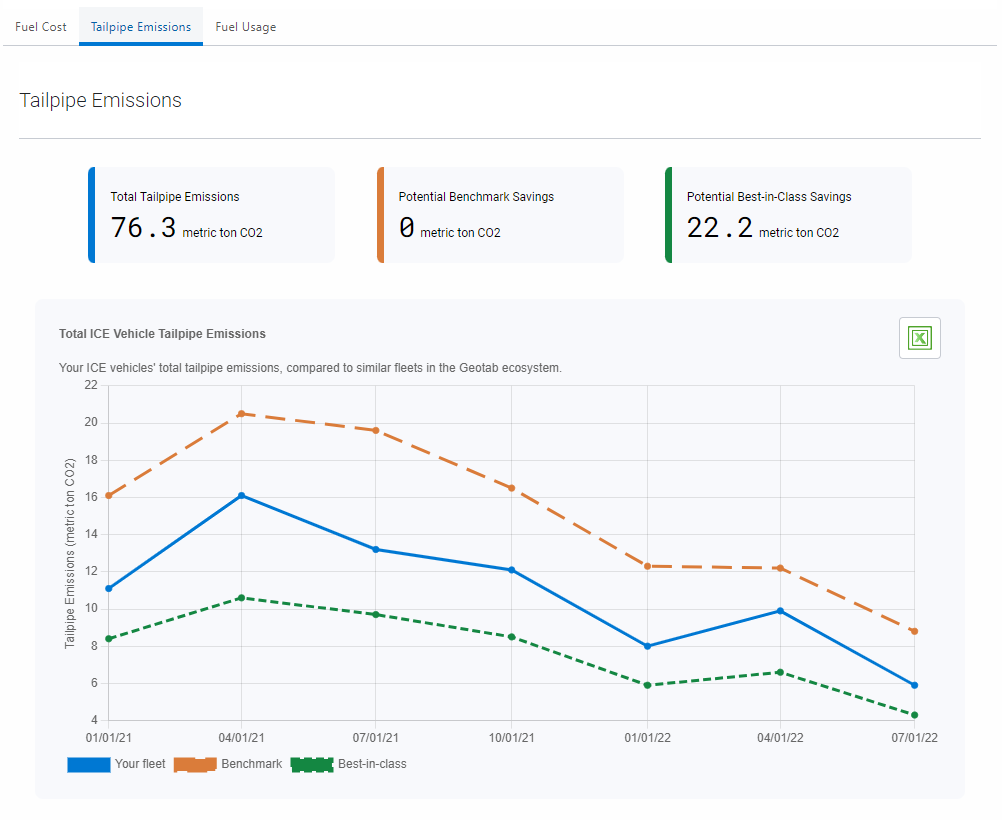
Task: Click the Benchmark point at 10/01/21
Action: 511,488
